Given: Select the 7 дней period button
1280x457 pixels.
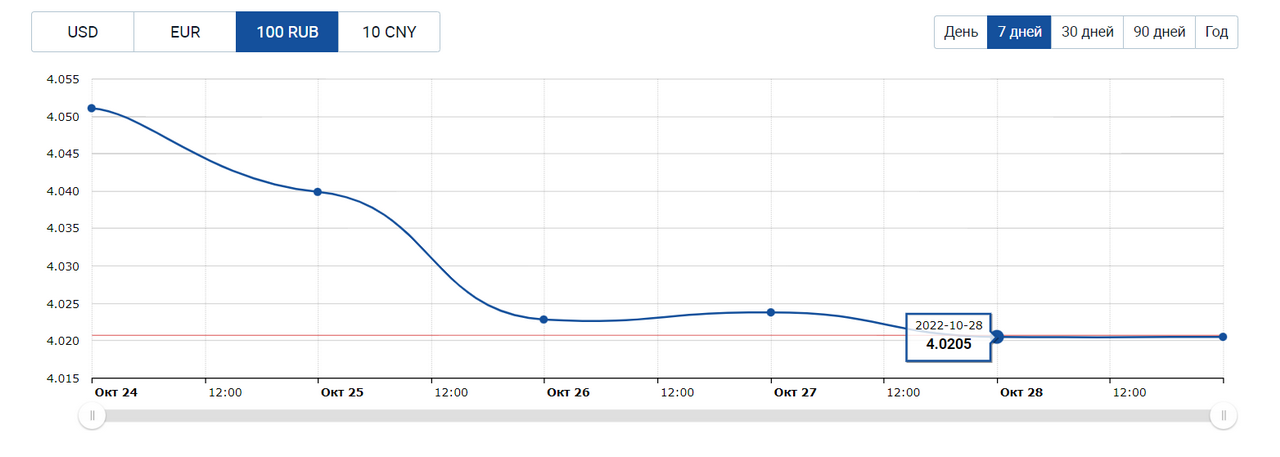Looking at the screenshot, I should [x=1019, y=32].
